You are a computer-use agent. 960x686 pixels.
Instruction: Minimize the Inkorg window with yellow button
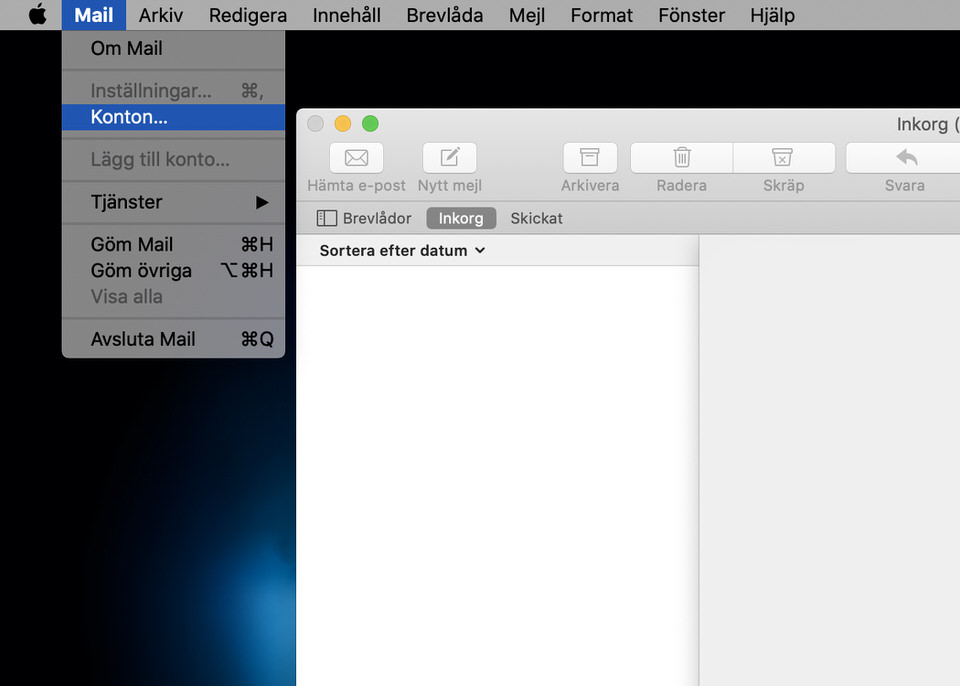coord(343,124)
